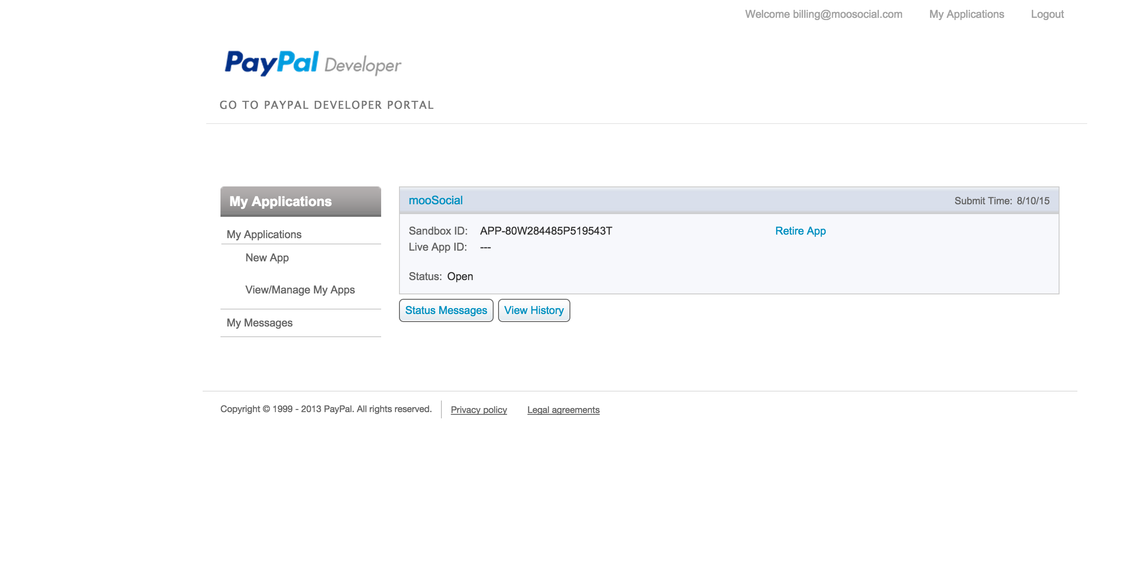Open the mooSocial application title link
Screen dimensions: 1133x580
click(436, 201)
